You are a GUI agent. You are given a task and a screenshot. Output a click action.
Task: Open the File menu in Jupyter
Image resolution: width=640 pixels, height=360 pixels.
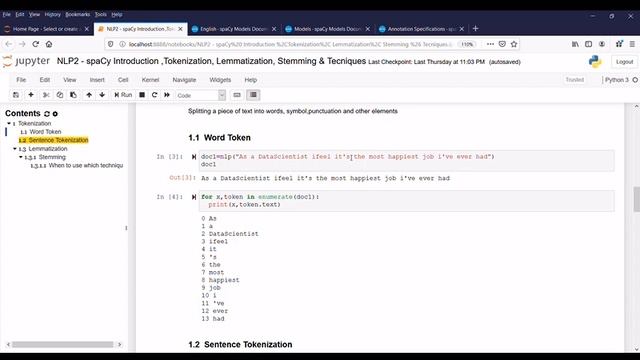coord(21,80)
